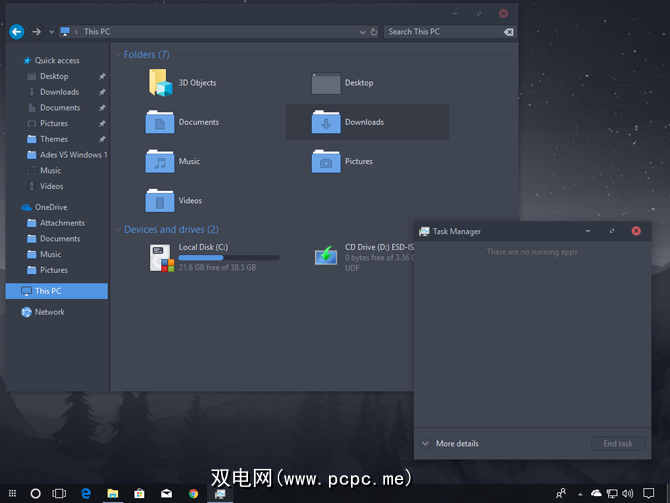This screenshot has height=503, width=670.
Task: Launch Google Chrome from the taskbar
Action: point(192,493)
